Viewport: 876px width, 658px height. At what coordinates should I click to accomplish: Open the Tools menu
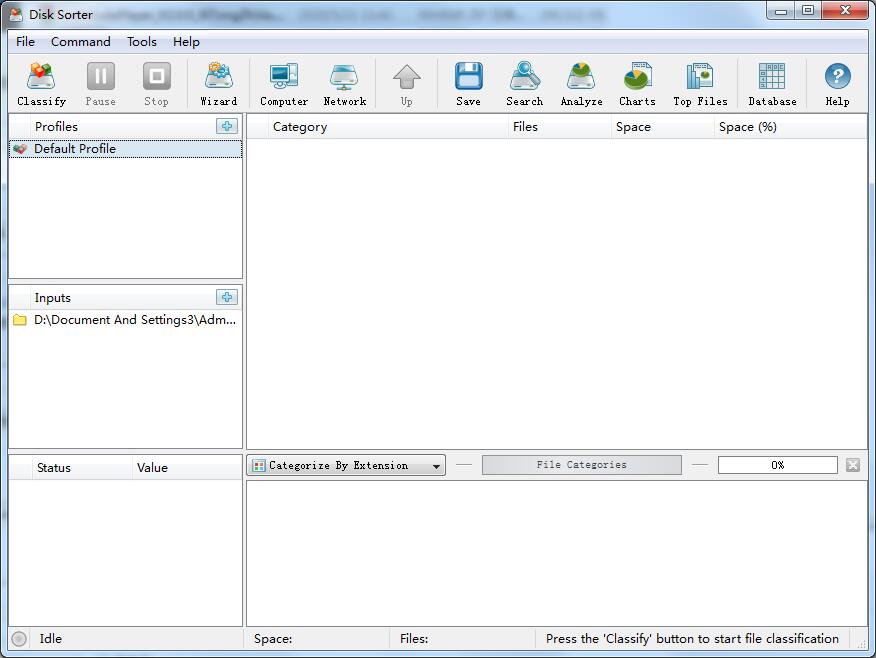click(x=141, y=42)
